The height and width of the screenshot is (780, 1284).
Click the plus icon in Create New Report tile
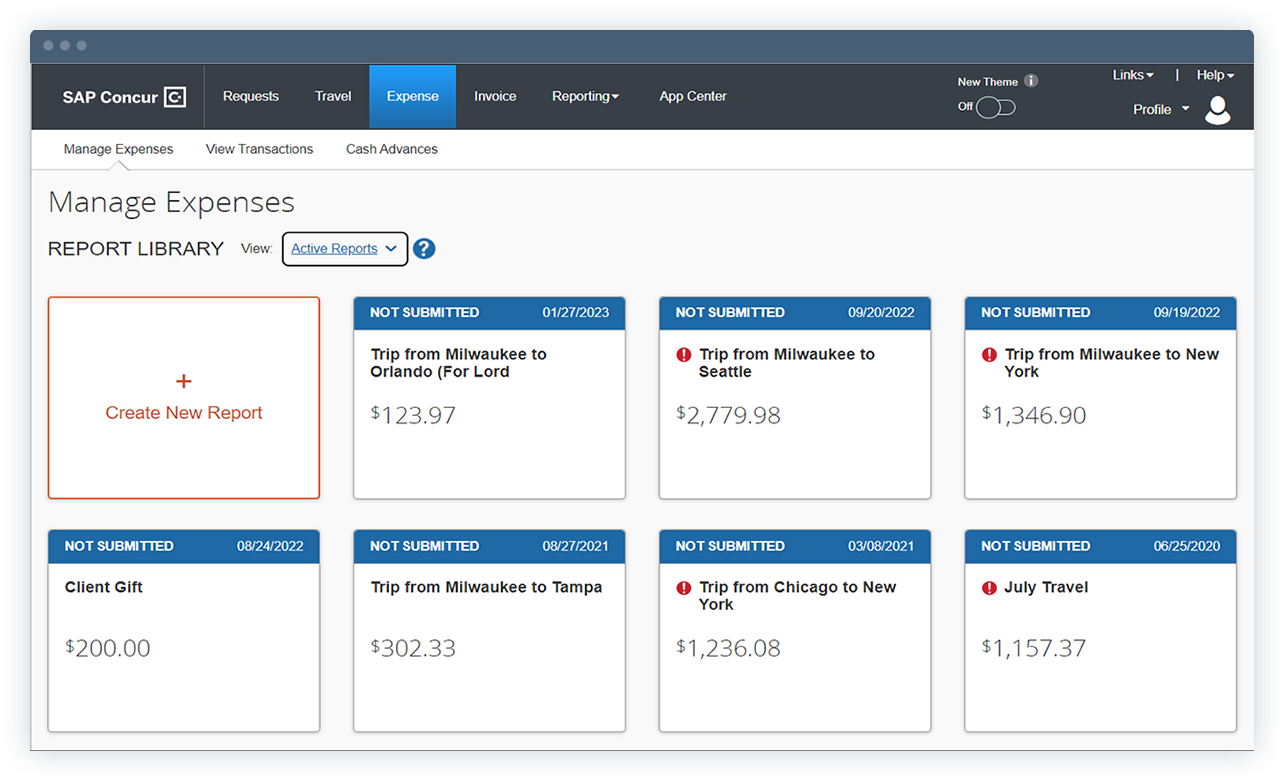[x=184, y=381]
